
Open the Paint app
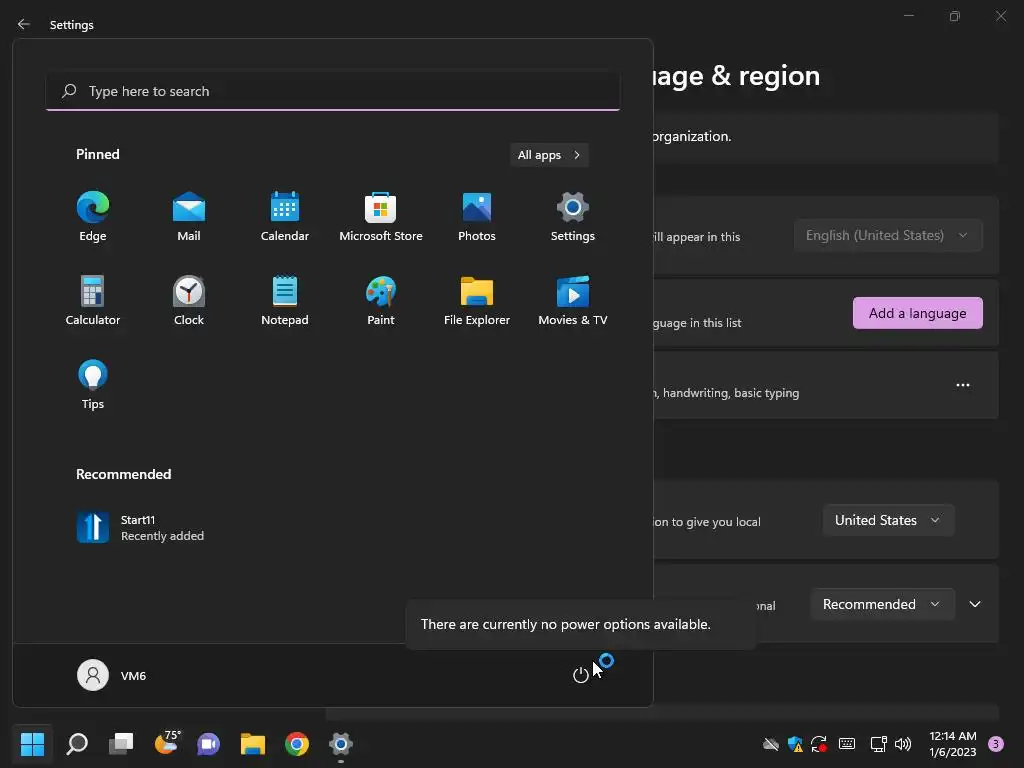[381, 301]
